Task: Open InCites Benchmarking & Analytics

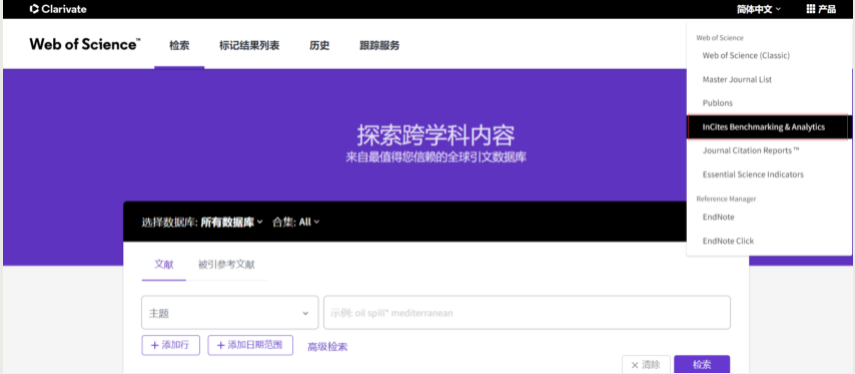Action: (x=768, y=126)
